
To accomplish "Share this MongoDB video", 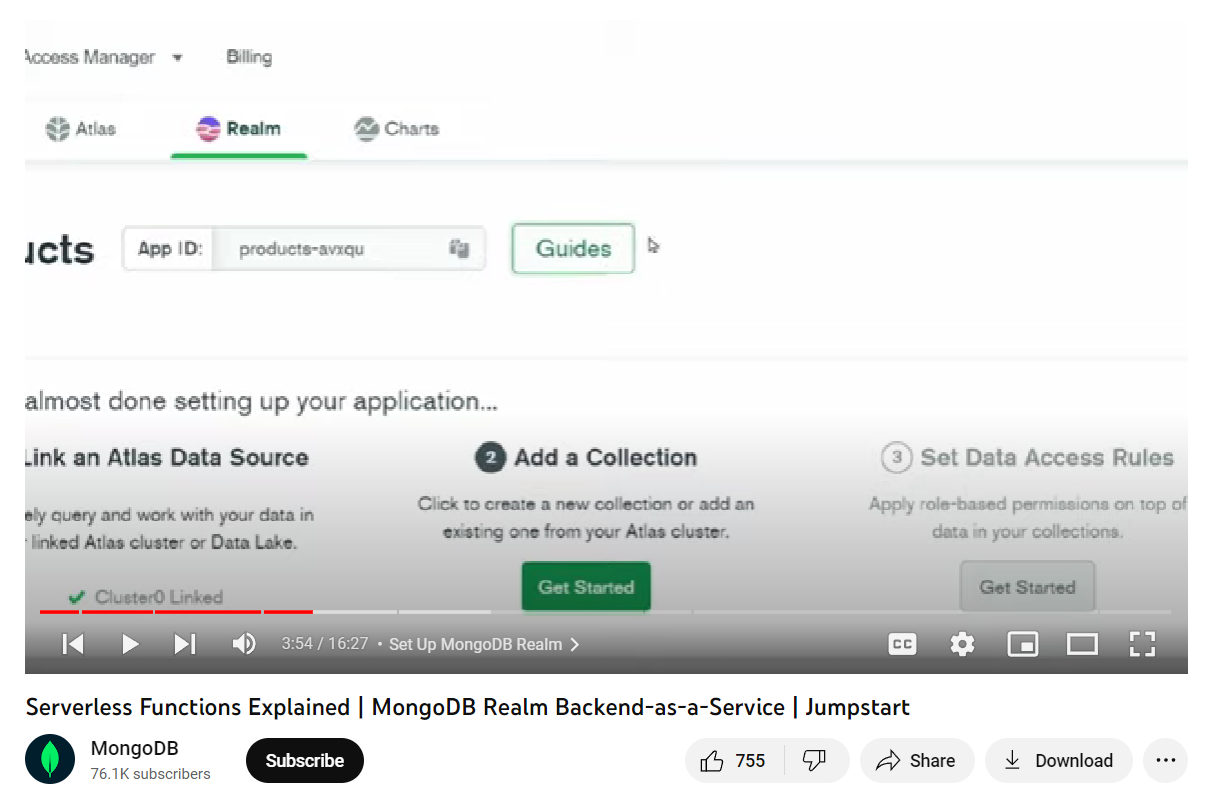I will point(915,761).
